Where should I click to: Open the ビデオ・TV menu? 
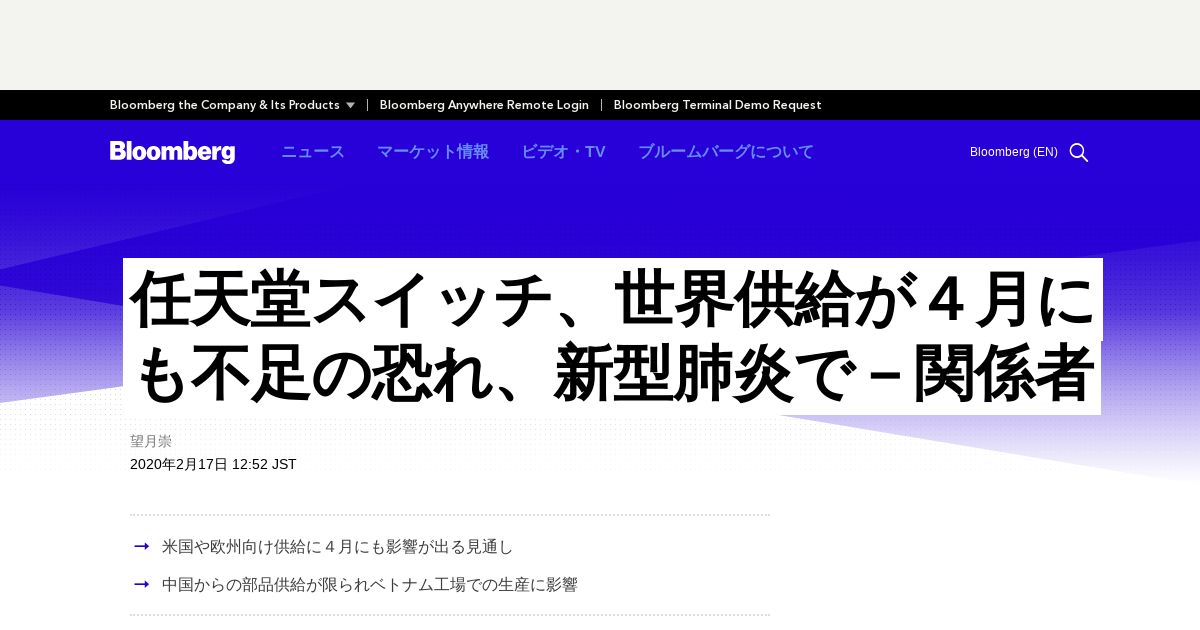563,152
